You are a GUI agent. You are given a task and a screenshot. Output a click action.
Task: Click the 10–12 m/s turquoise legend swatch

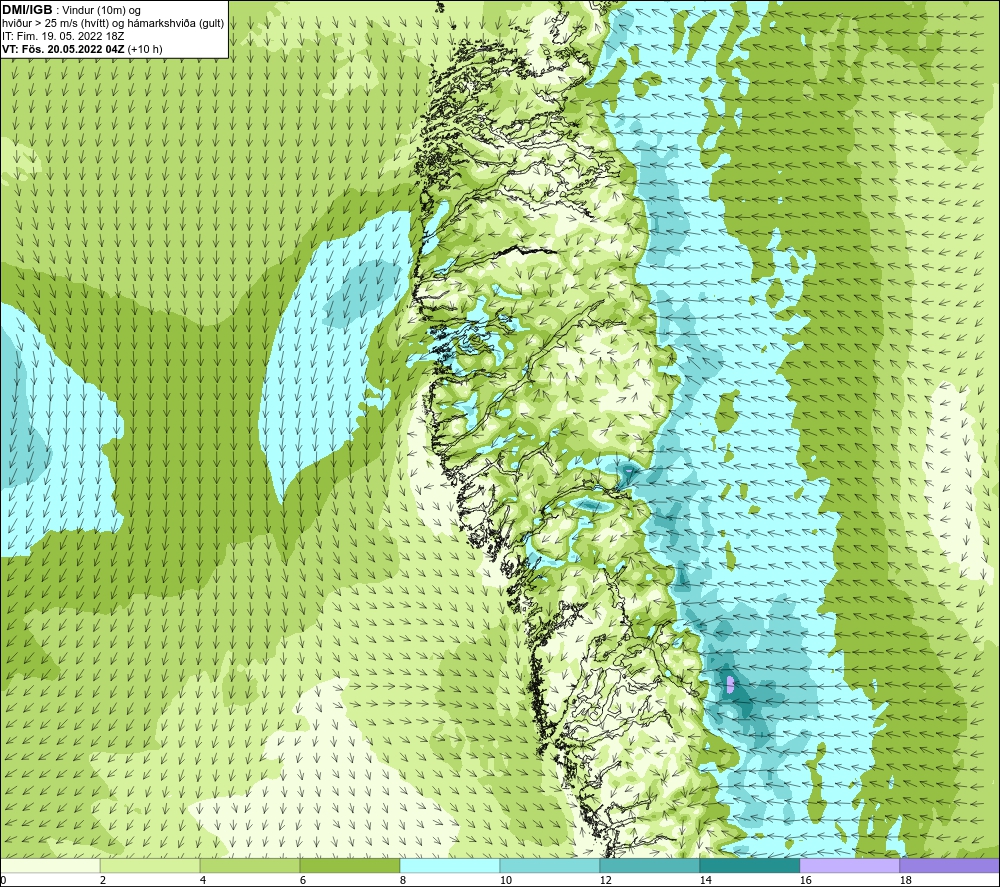[550, 865]
